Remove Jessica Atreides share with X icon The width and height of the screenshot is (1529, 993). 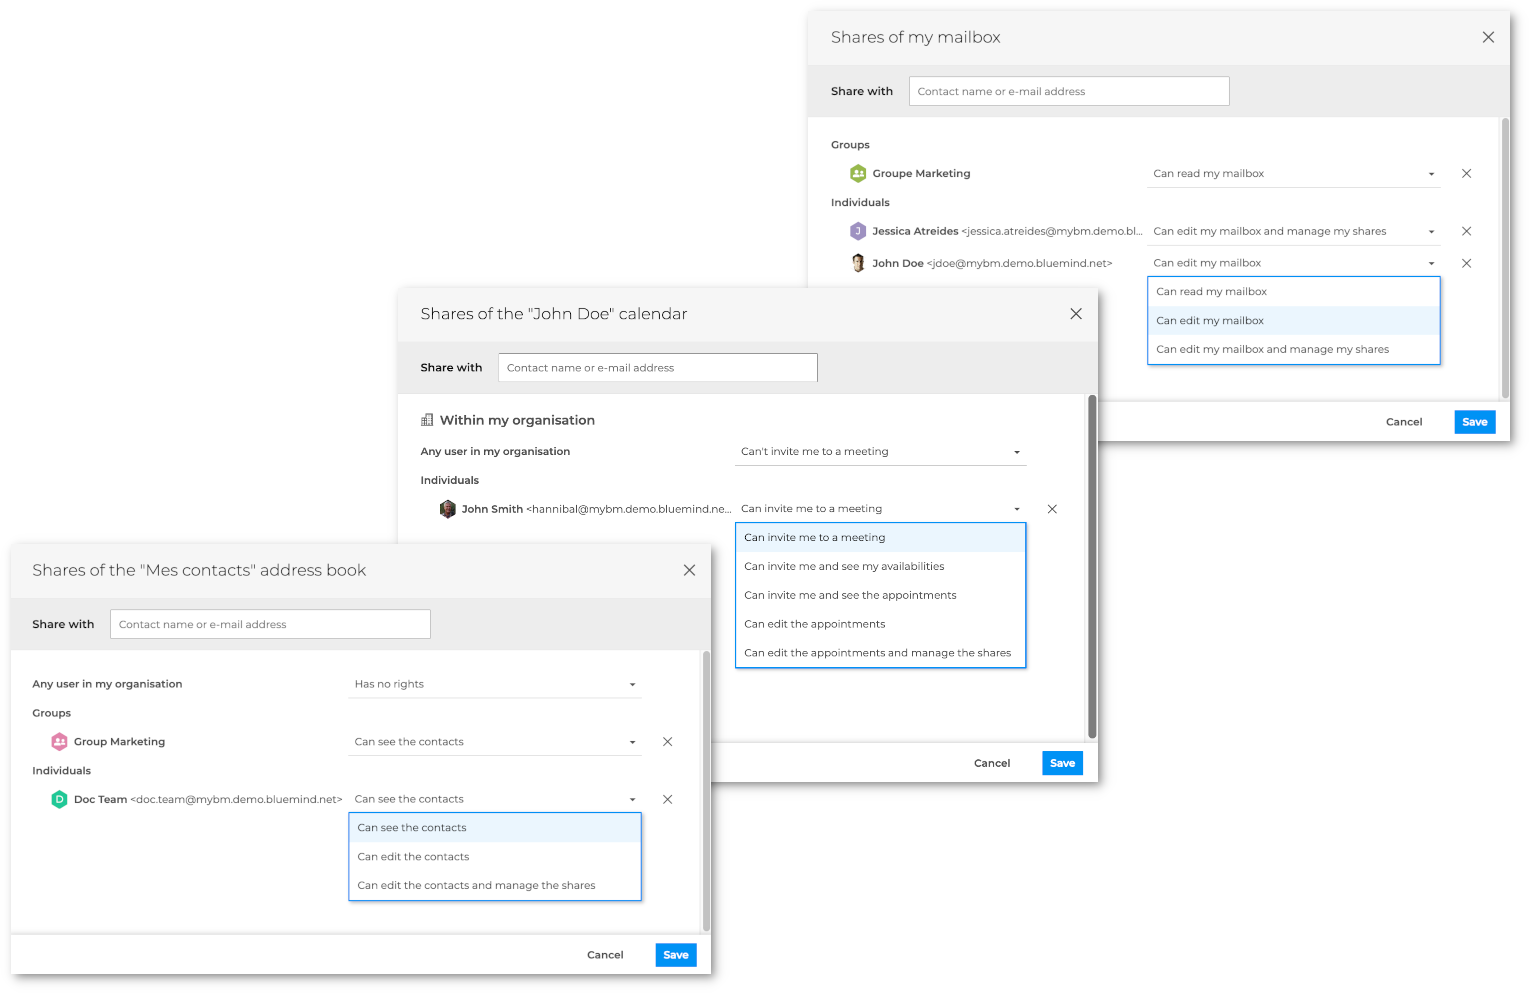point(1466,232)
